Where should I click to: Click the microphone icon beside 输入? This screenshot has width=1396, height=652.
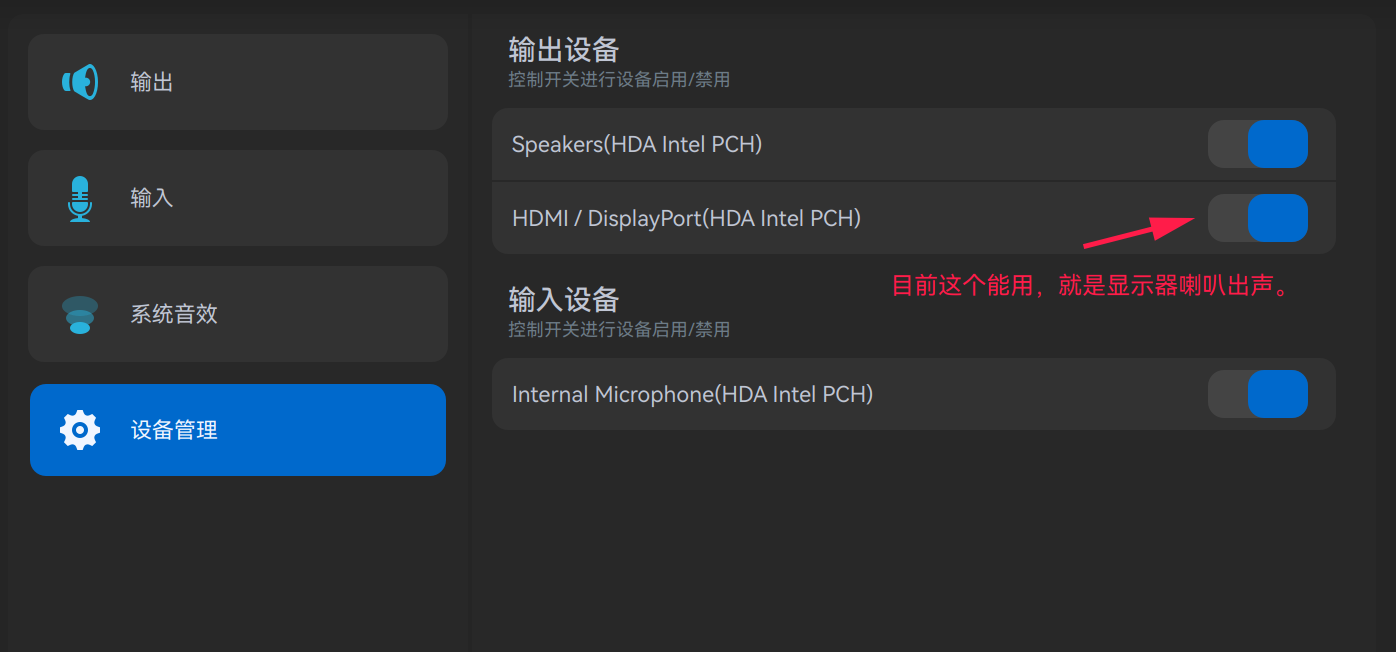click(x=79, y=197)
